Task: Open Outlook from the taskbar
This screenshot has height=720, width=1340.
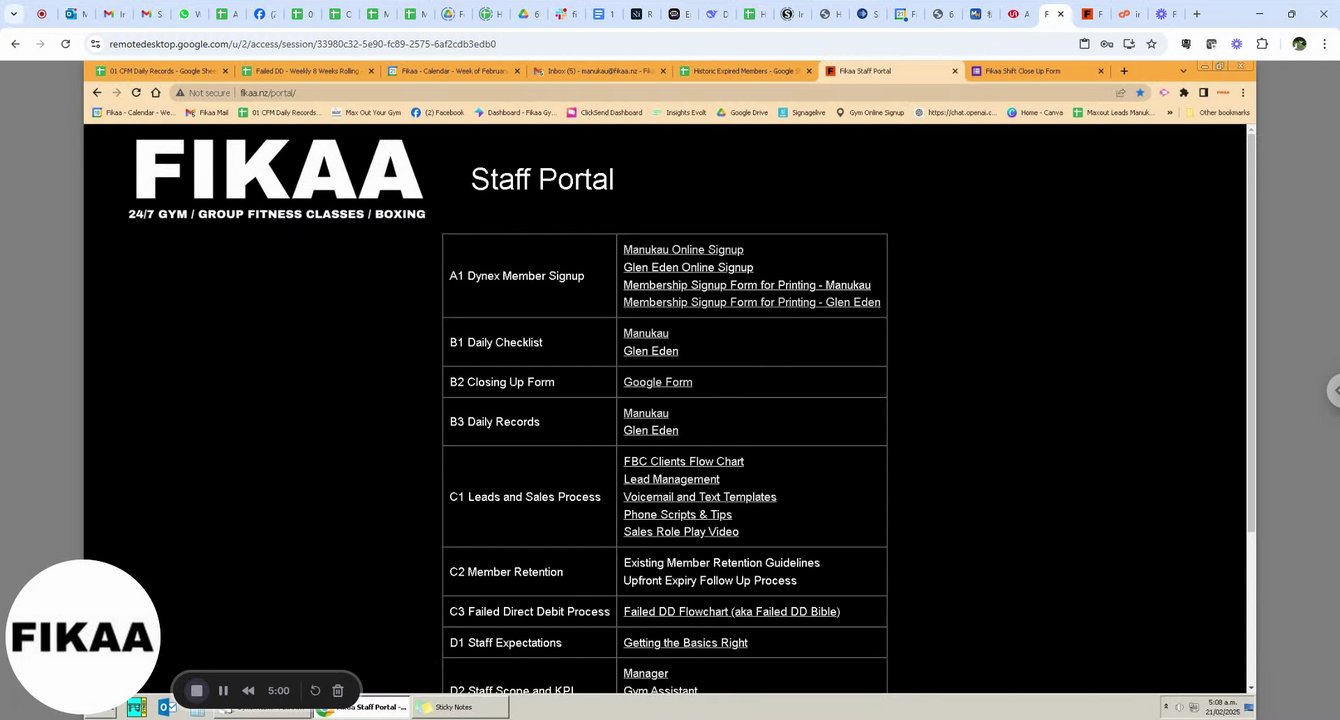Action: click(168, 707)
